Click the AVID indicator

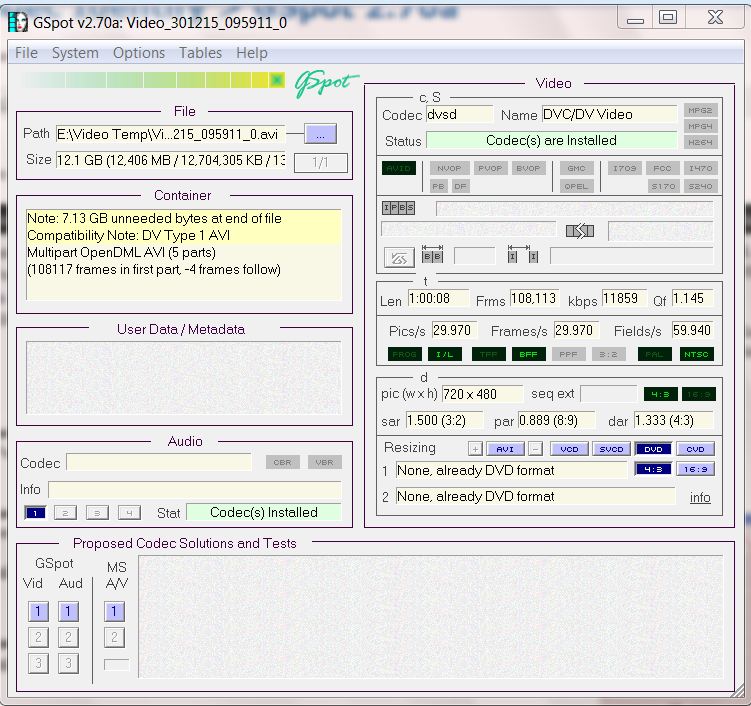click(398, 169)
